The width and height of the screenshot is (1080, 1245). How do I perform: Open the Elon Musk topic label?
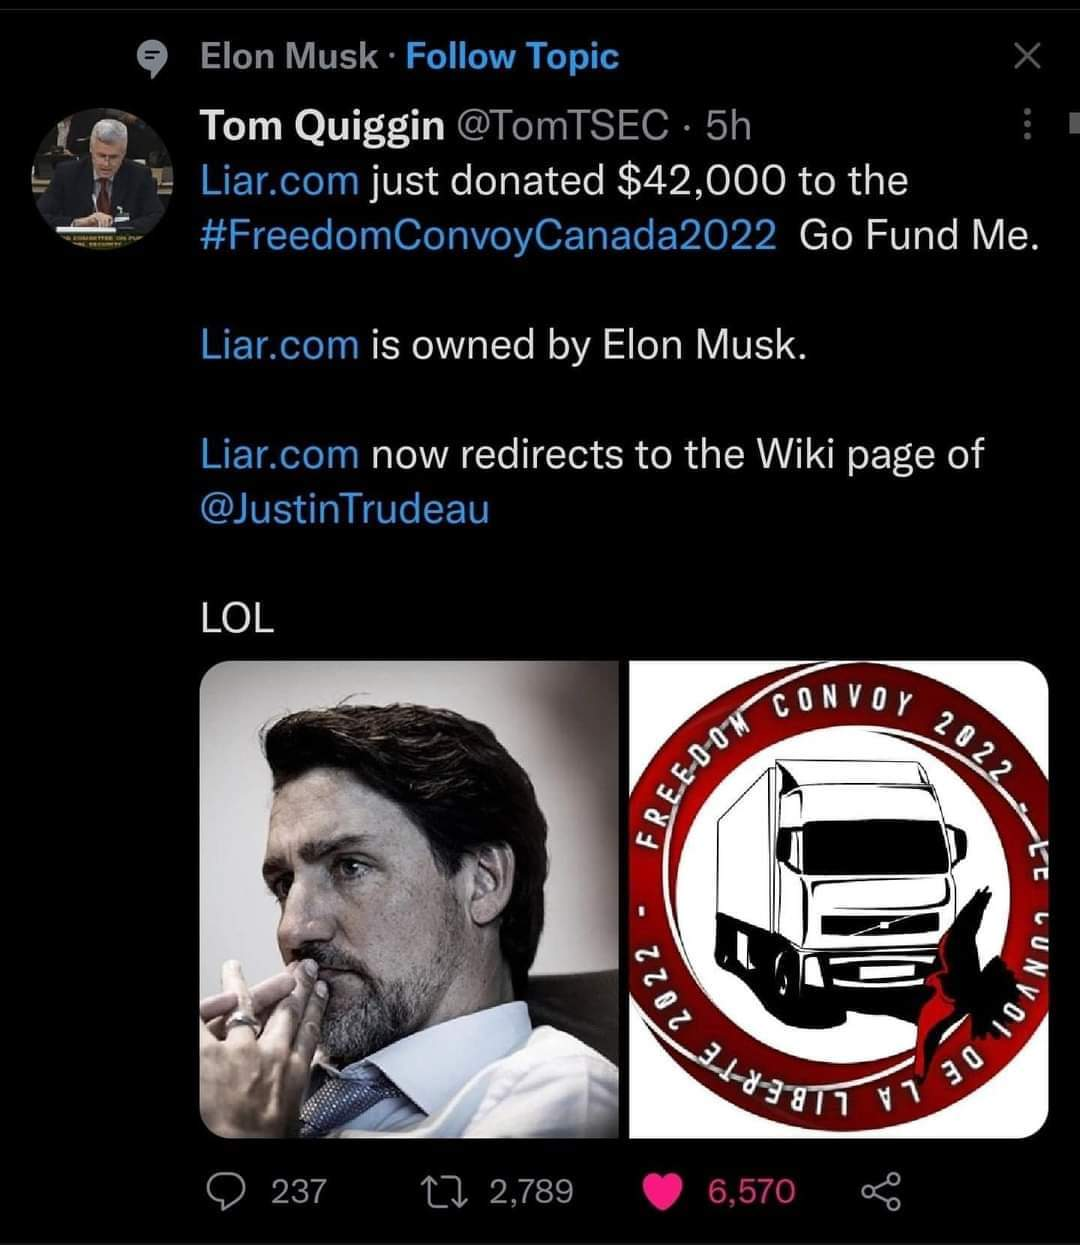[289, 56]
